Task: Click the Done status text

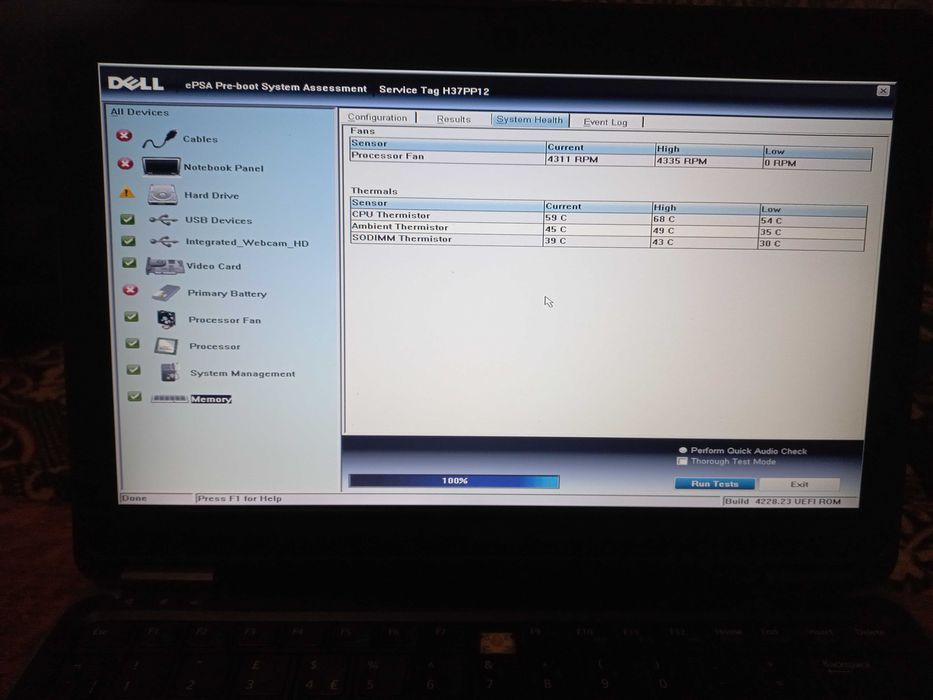Action: pos(134,498)
